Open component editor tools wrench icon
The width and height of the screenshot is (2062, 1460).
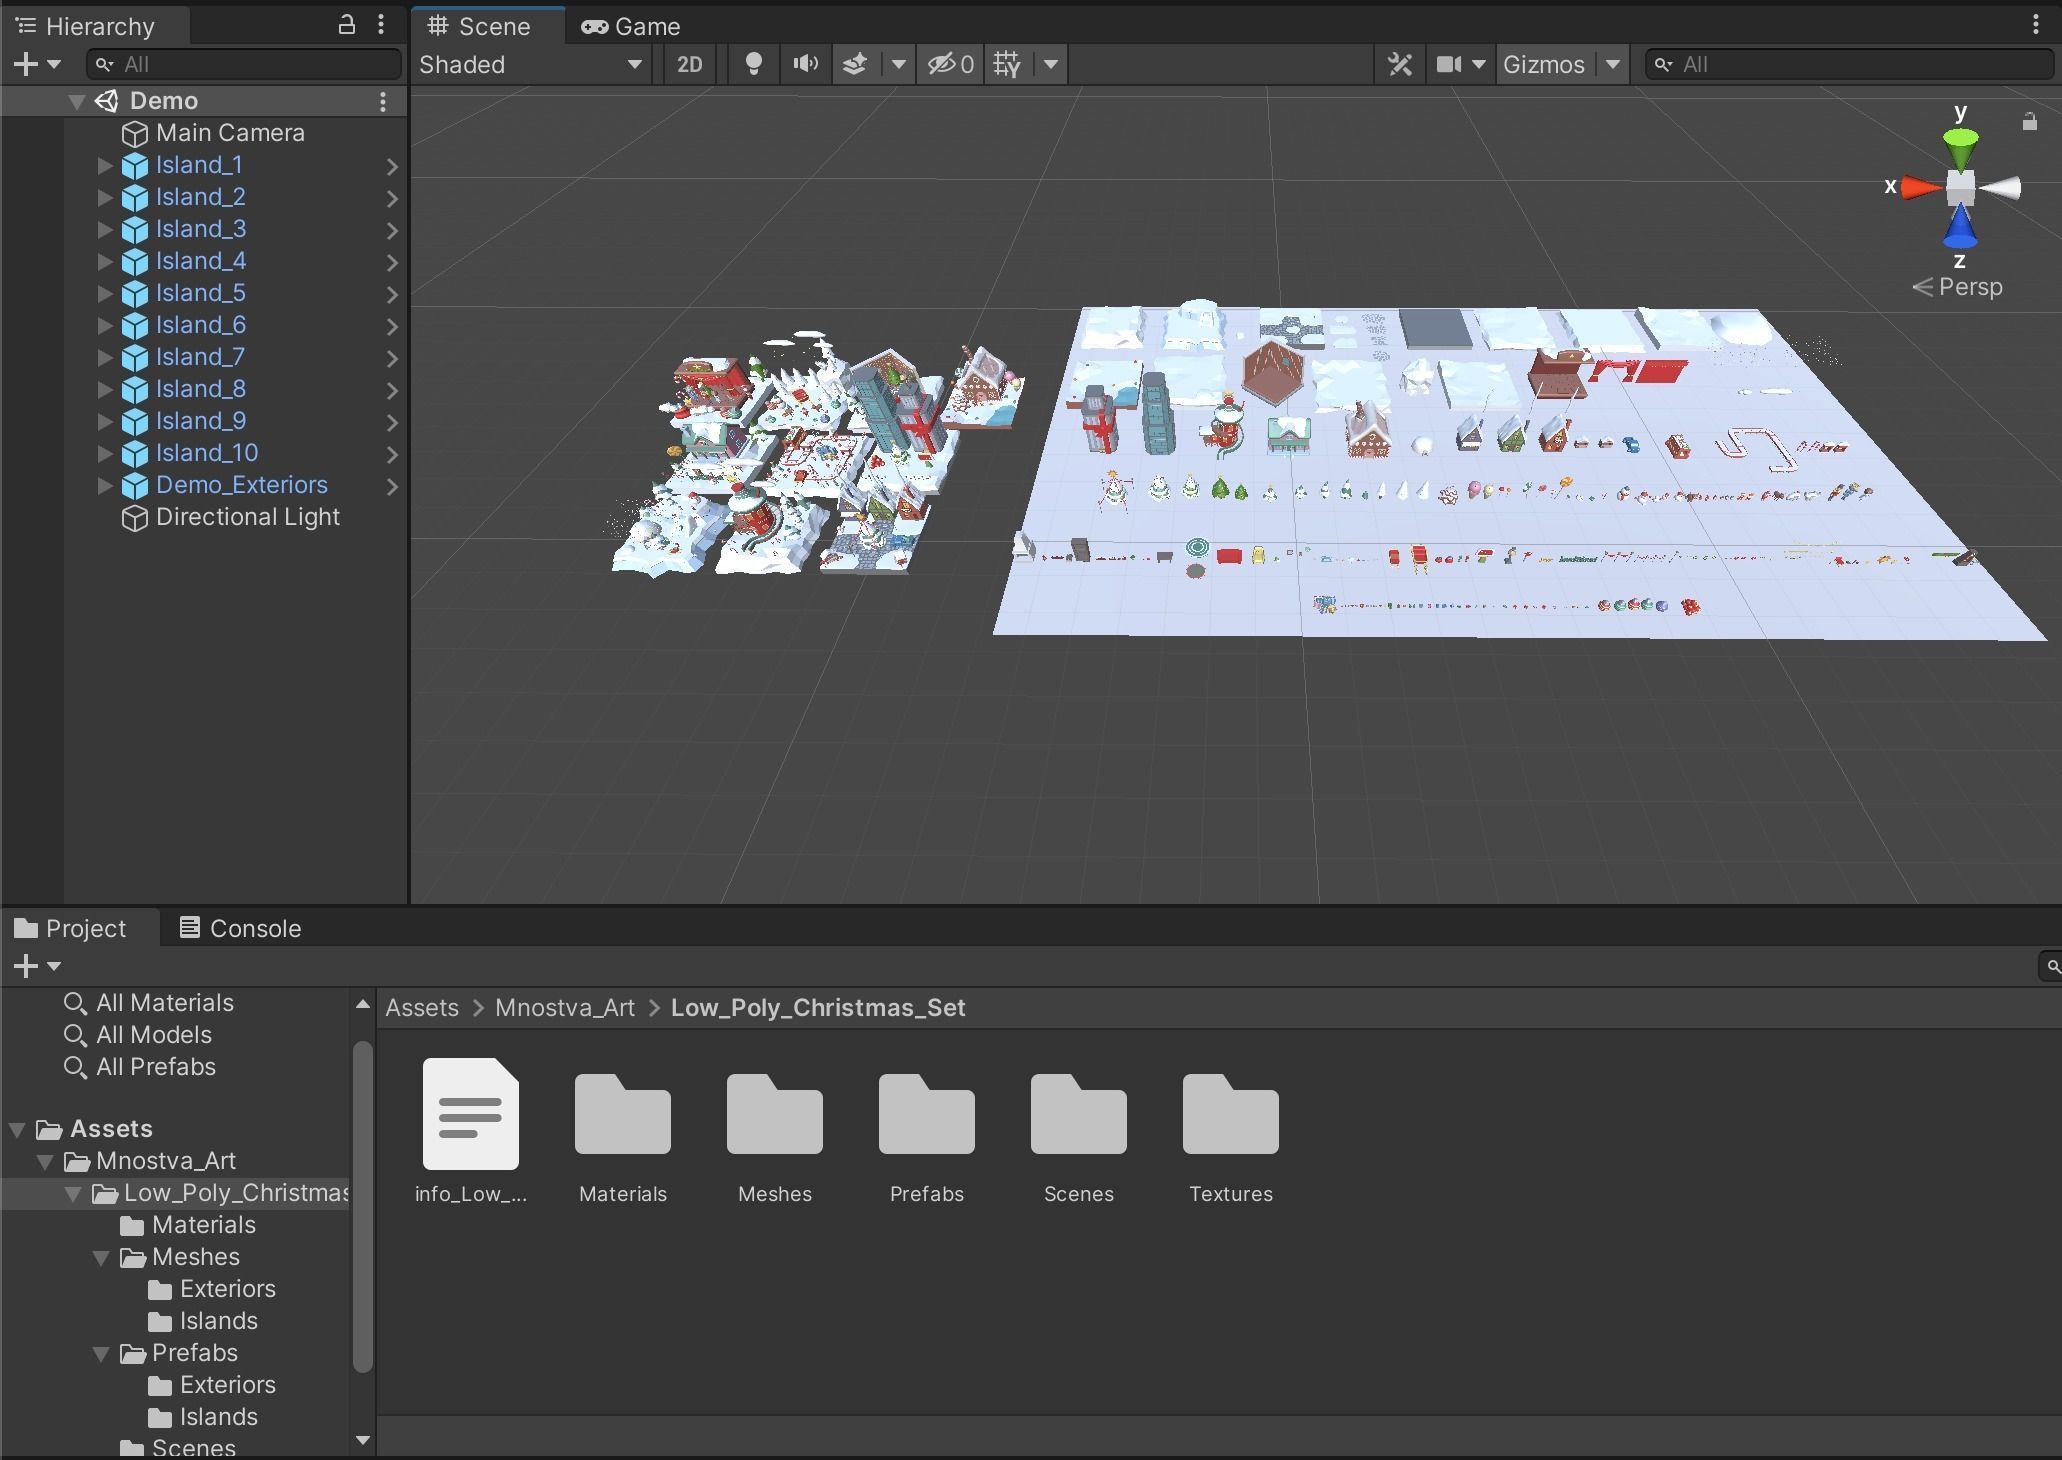pyautogui.click(x=1400, y=64)
